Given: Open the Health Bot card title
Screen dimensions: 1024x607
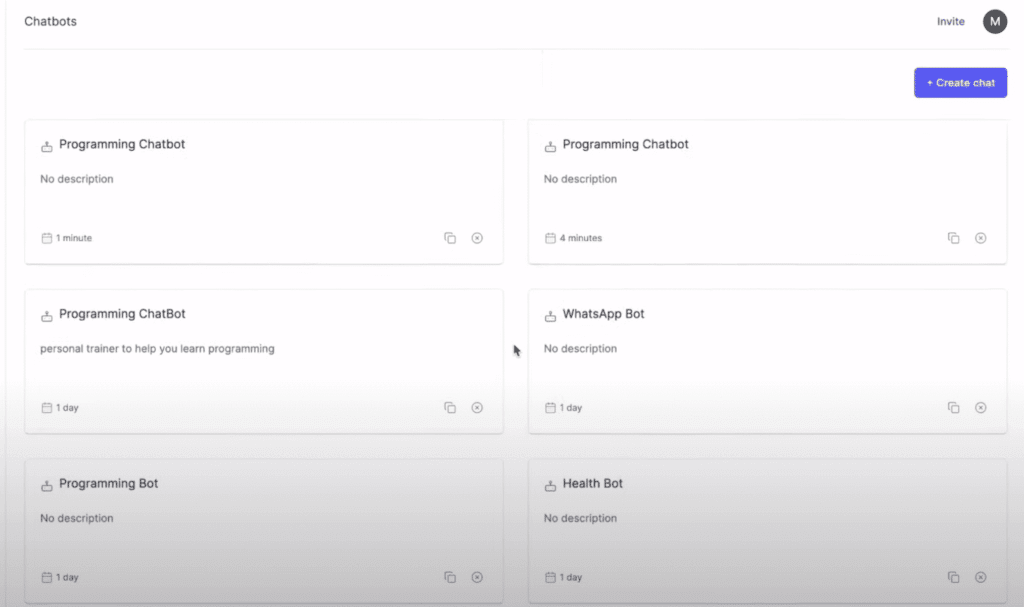Looking at the screenshot, I should [x=592, y=484].
